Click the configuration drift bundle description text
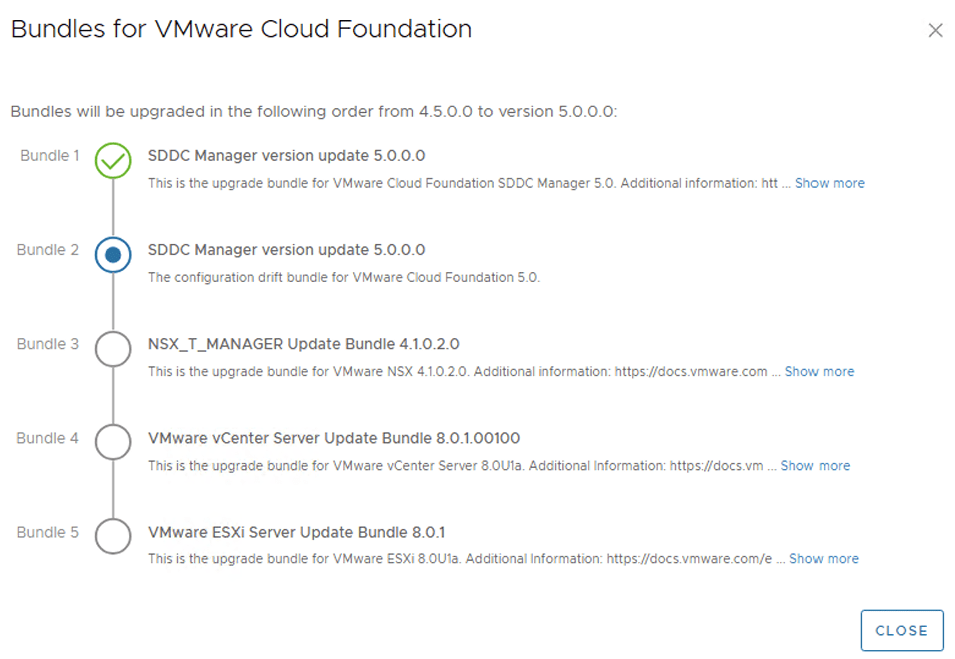Screen dimensions: 955x659 (x=343, y=277)
